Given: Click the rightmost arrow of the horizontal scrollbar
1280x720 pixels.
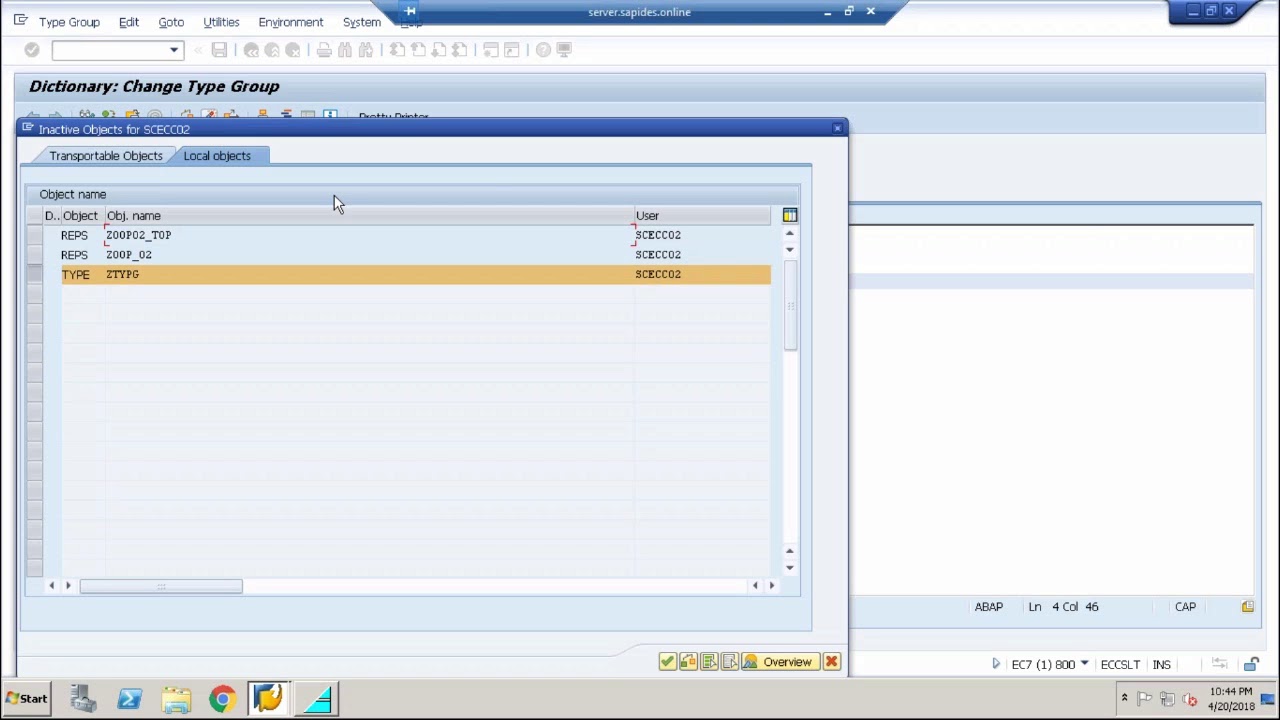Looking at the screenshot, I should [771, 586].
